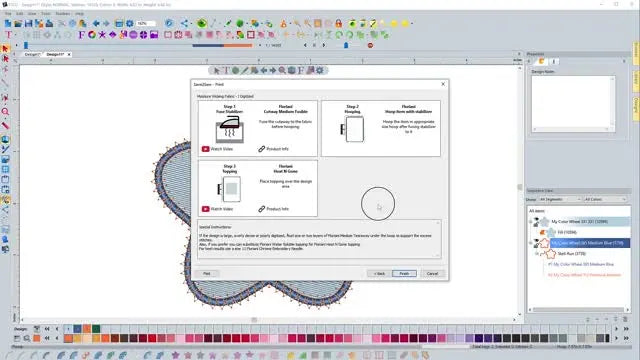The height and width of the screenshot is (360, 640).
Task: Open the View menu
Action: [x=32, y=13]
